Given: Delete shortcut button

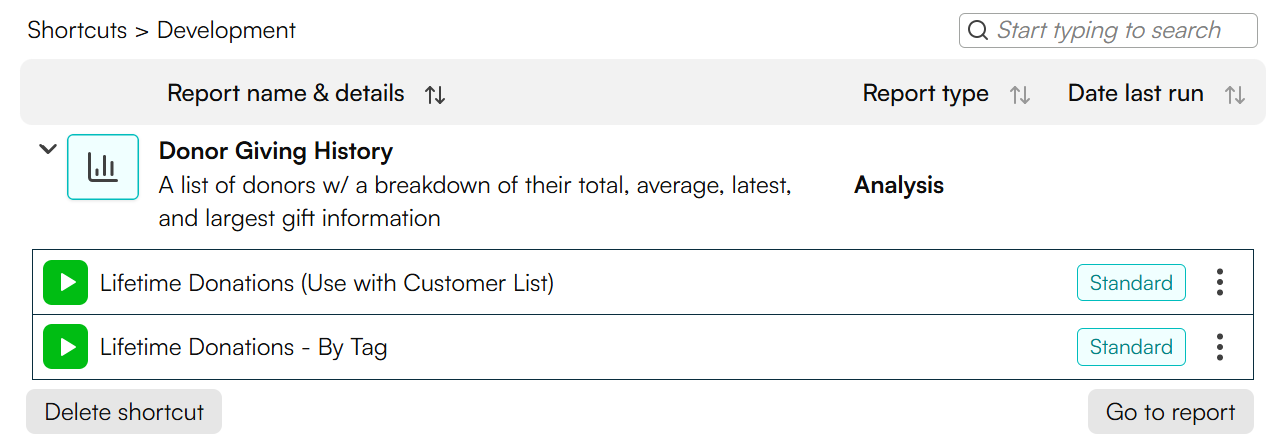Looking at the screenshot, I should [x=124, y=412].
